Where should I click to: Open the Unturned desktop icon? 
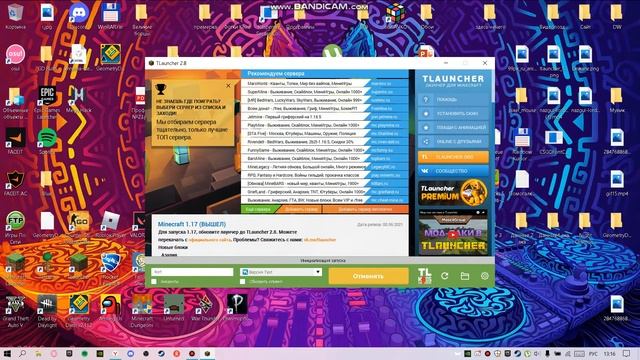click(x=173, y=307)
